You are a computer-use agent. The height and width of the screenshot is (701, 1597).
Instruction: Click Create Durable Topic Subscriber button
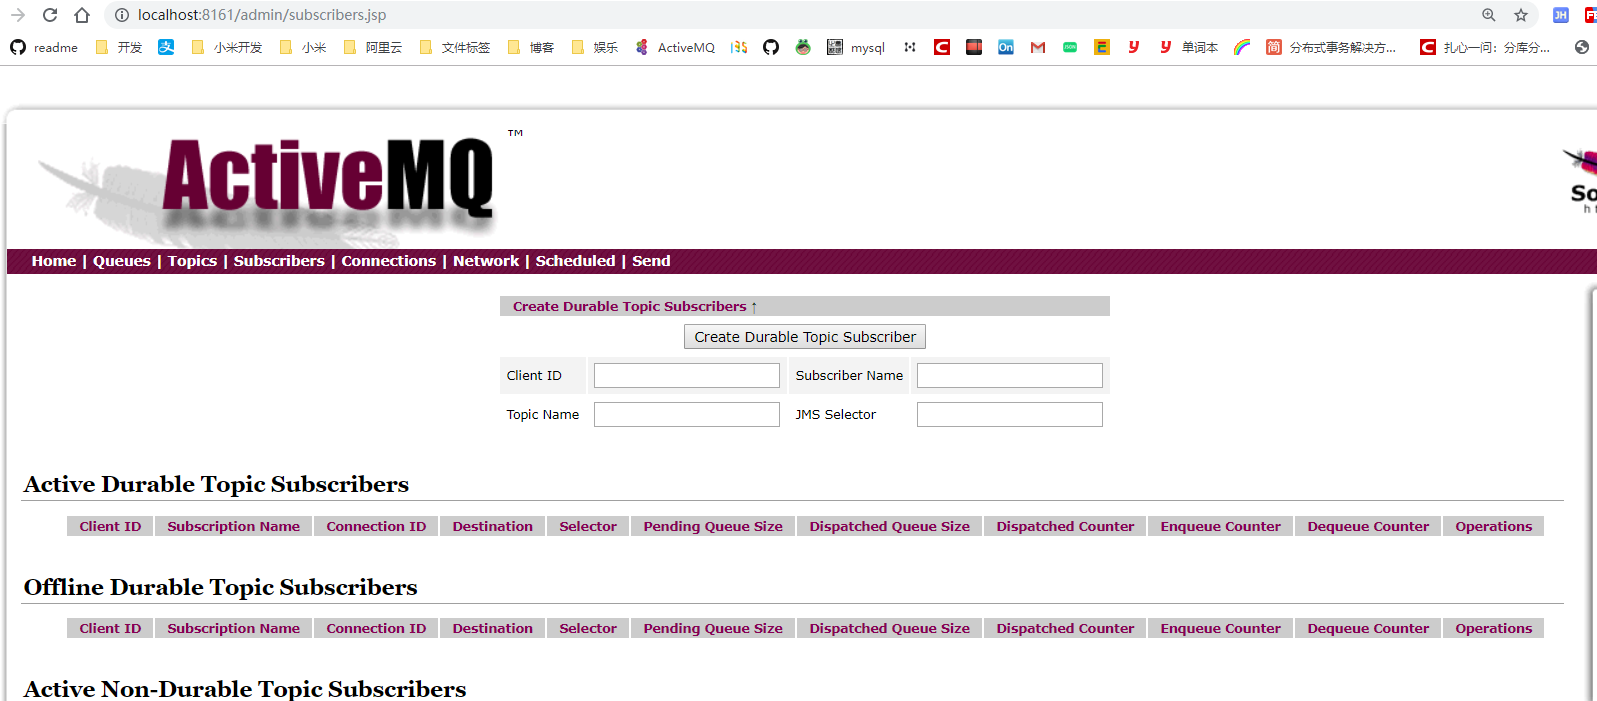[x=805, y=337]
